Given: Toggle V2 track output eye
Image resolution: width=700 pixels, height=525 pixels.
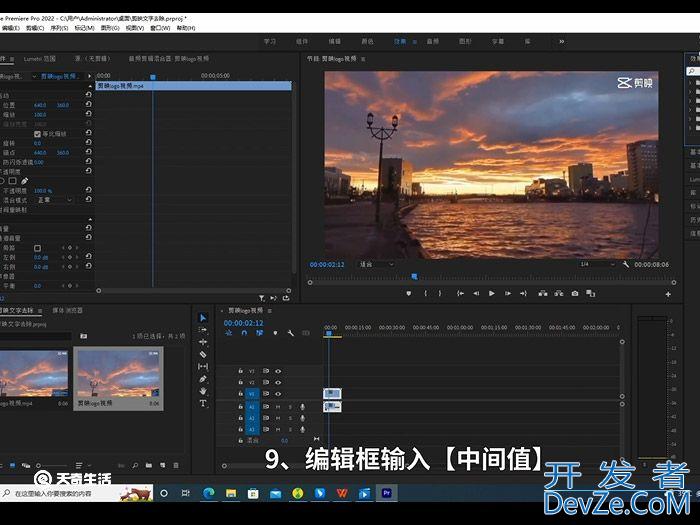Looking at the screenshot, I should click(278, 383).
